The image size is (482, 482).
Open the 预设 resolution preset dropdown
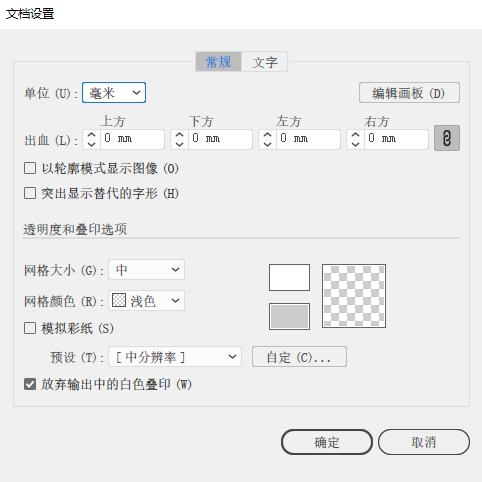(175, 357)
